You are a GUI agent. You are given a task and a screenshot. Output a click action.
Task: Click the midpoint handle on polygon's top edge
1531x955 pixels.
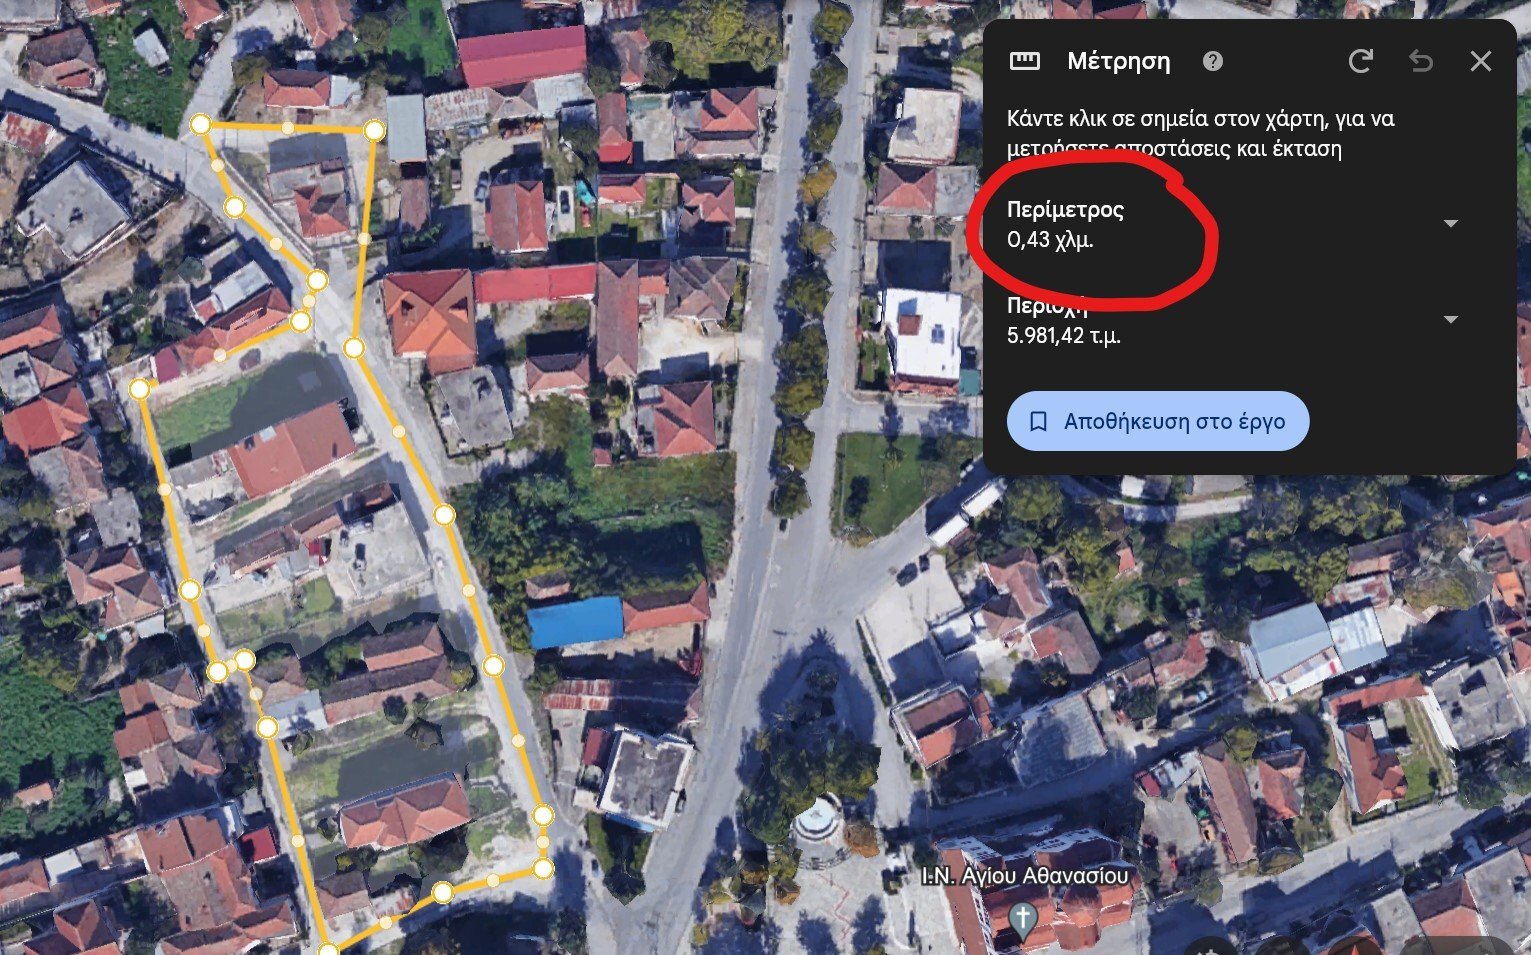pyautogui.click(x=288, y=127)
